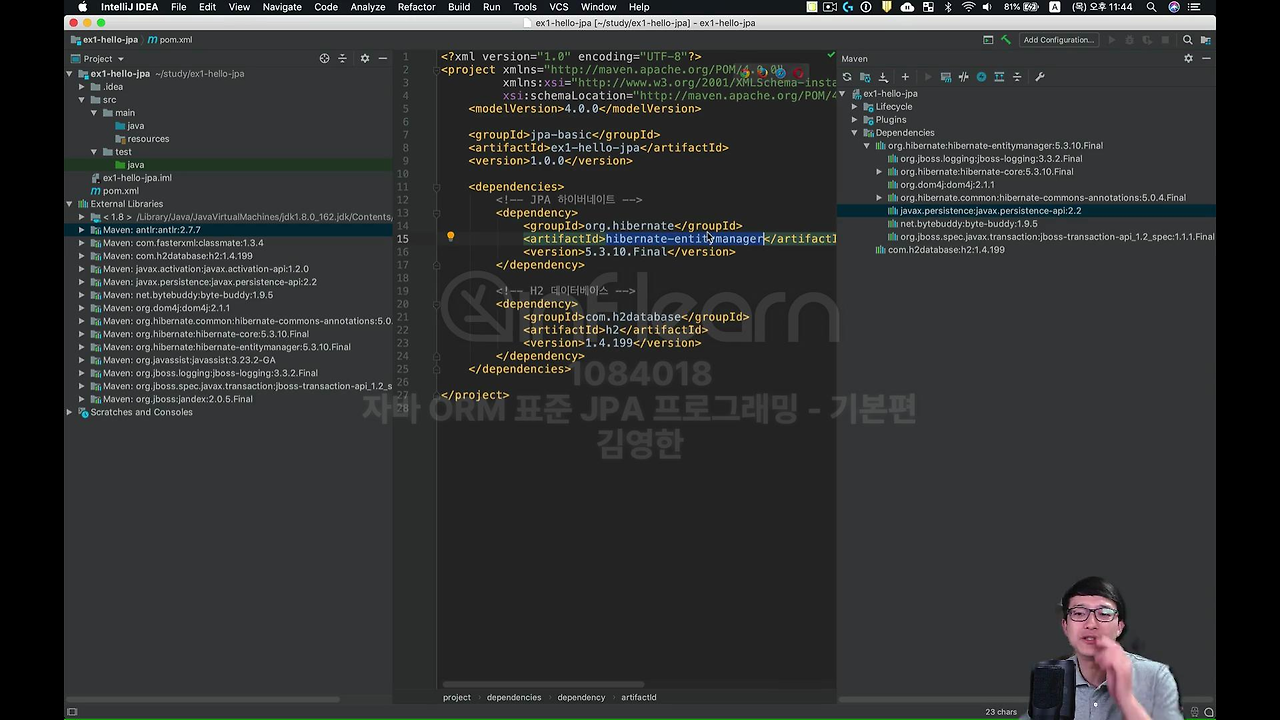
Task: Open the Analyze menu
Action: pos(368,7)
